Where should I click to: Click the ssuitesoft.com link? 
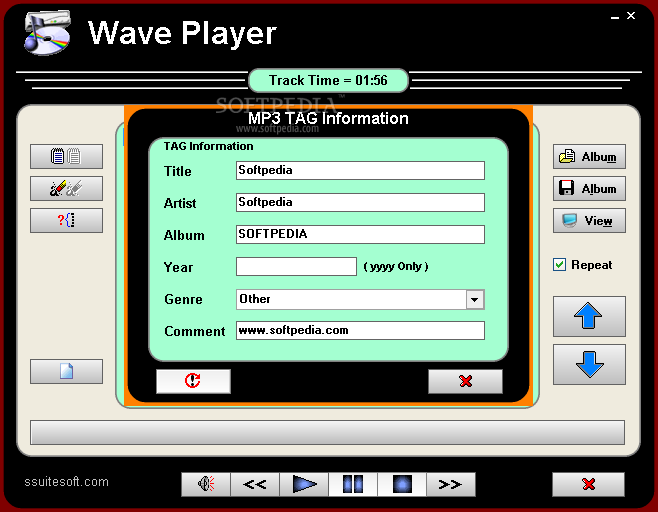(66, 482)
